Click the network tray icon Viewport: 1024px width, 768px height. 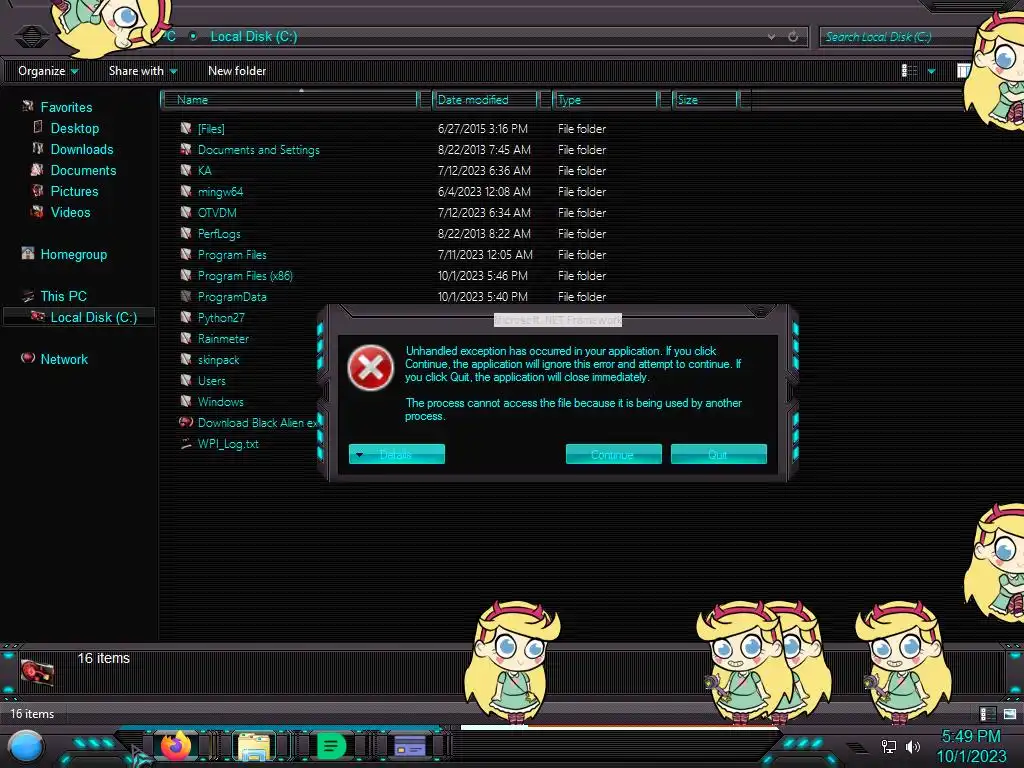(888, 746)
